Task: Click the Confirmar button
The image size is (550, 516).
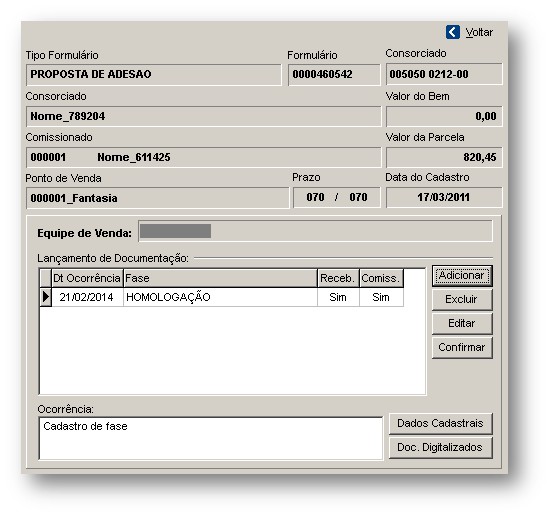Action: coord(462,347)
